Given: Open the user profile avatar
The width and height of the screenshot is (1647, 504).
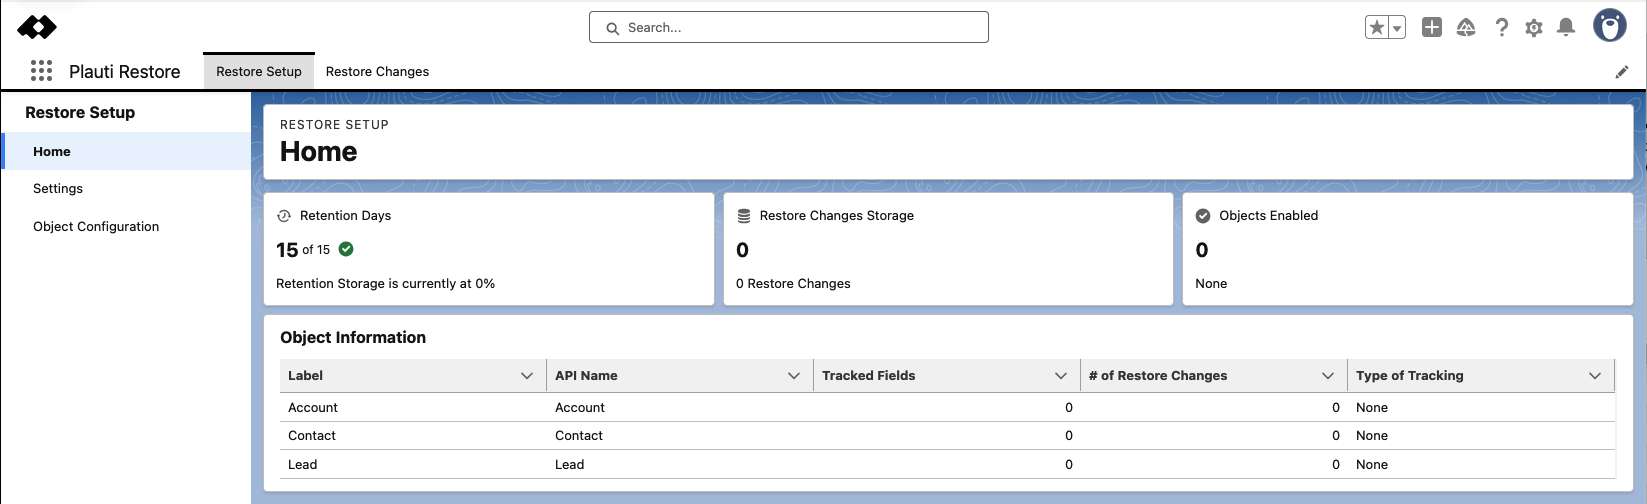Looking at the screenshot, I should 1610,26.
